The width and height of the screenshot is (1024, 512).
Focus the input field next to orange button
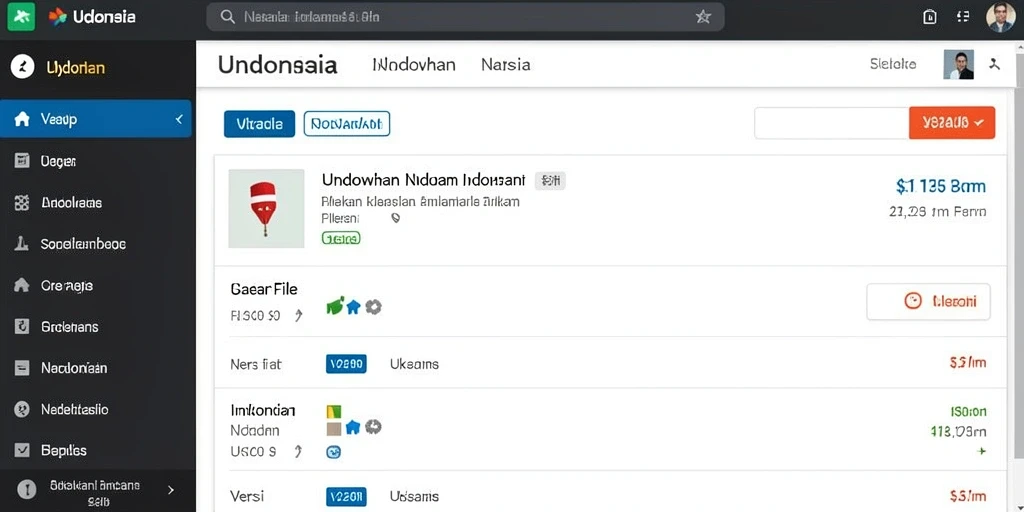click(831, 123)
